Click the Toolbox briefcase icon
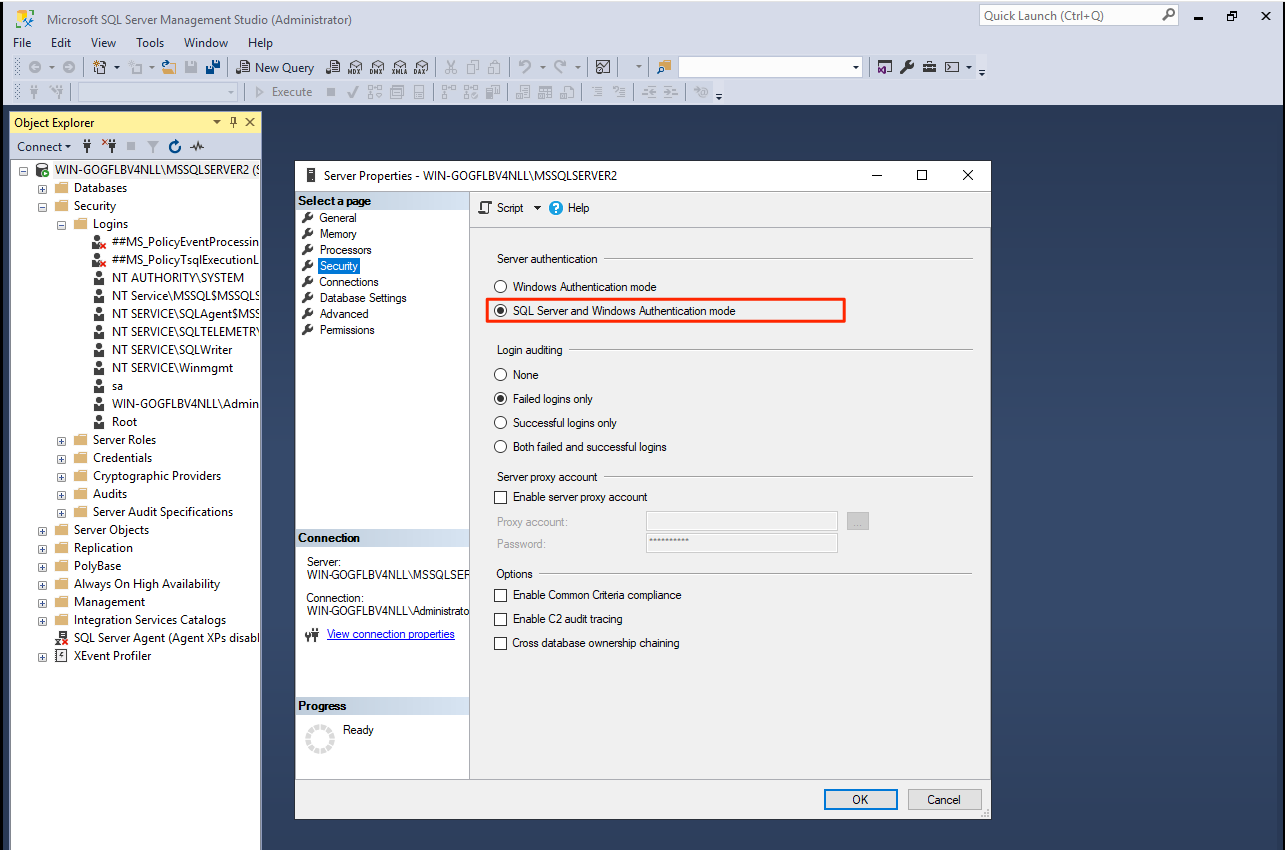The height and width of the screenshot is (850, 1285). tap(929, 67)
